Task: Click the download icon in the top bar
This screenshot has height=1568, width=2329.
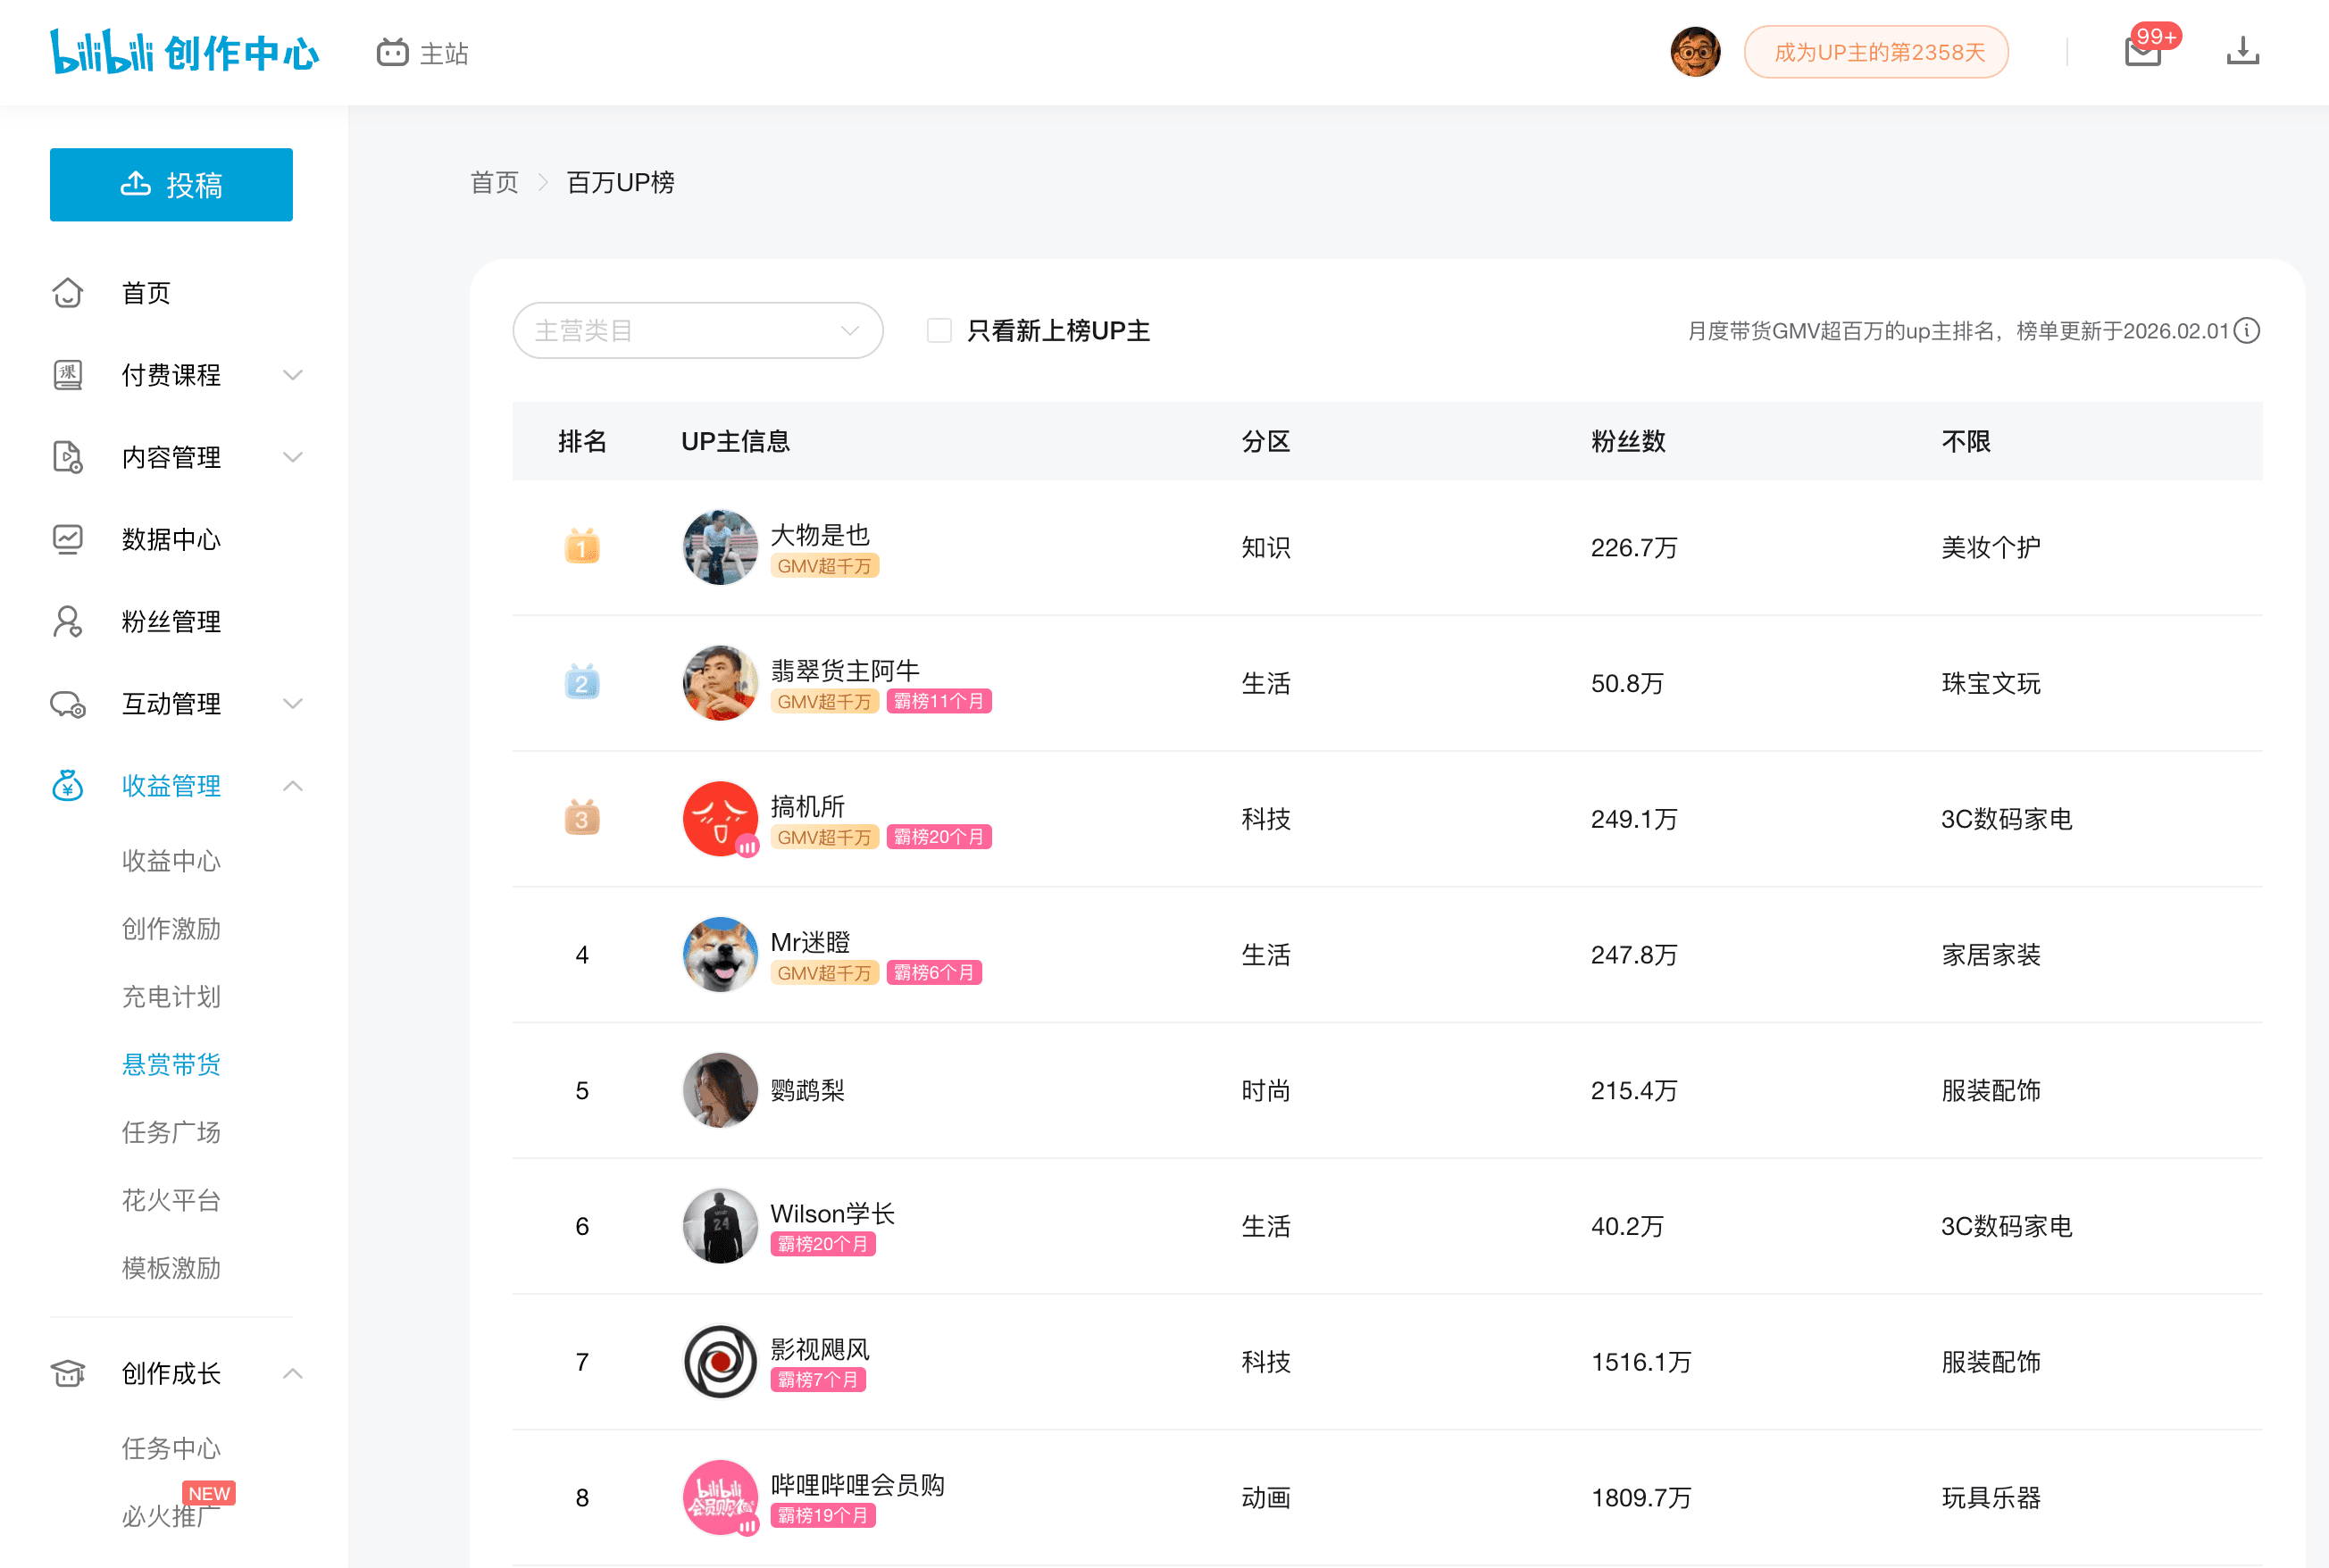Action: click(x=2243, y=51)
